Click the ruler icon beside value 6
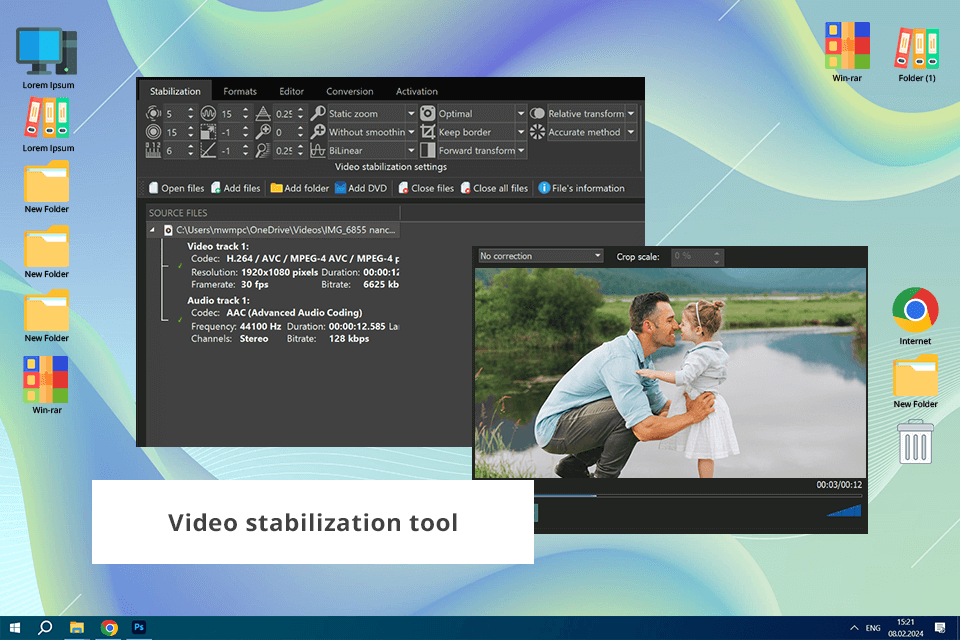 click(153, 150)
